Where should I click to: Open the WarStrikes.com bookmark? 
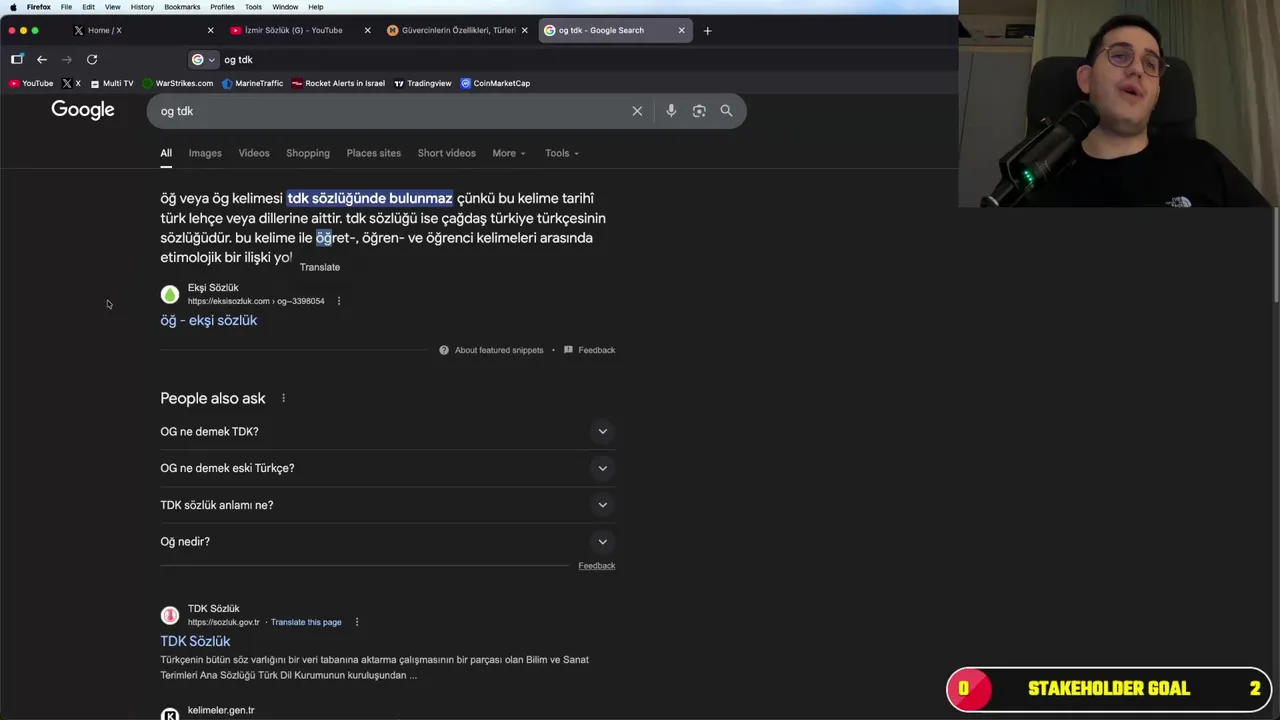click(177, 83)
